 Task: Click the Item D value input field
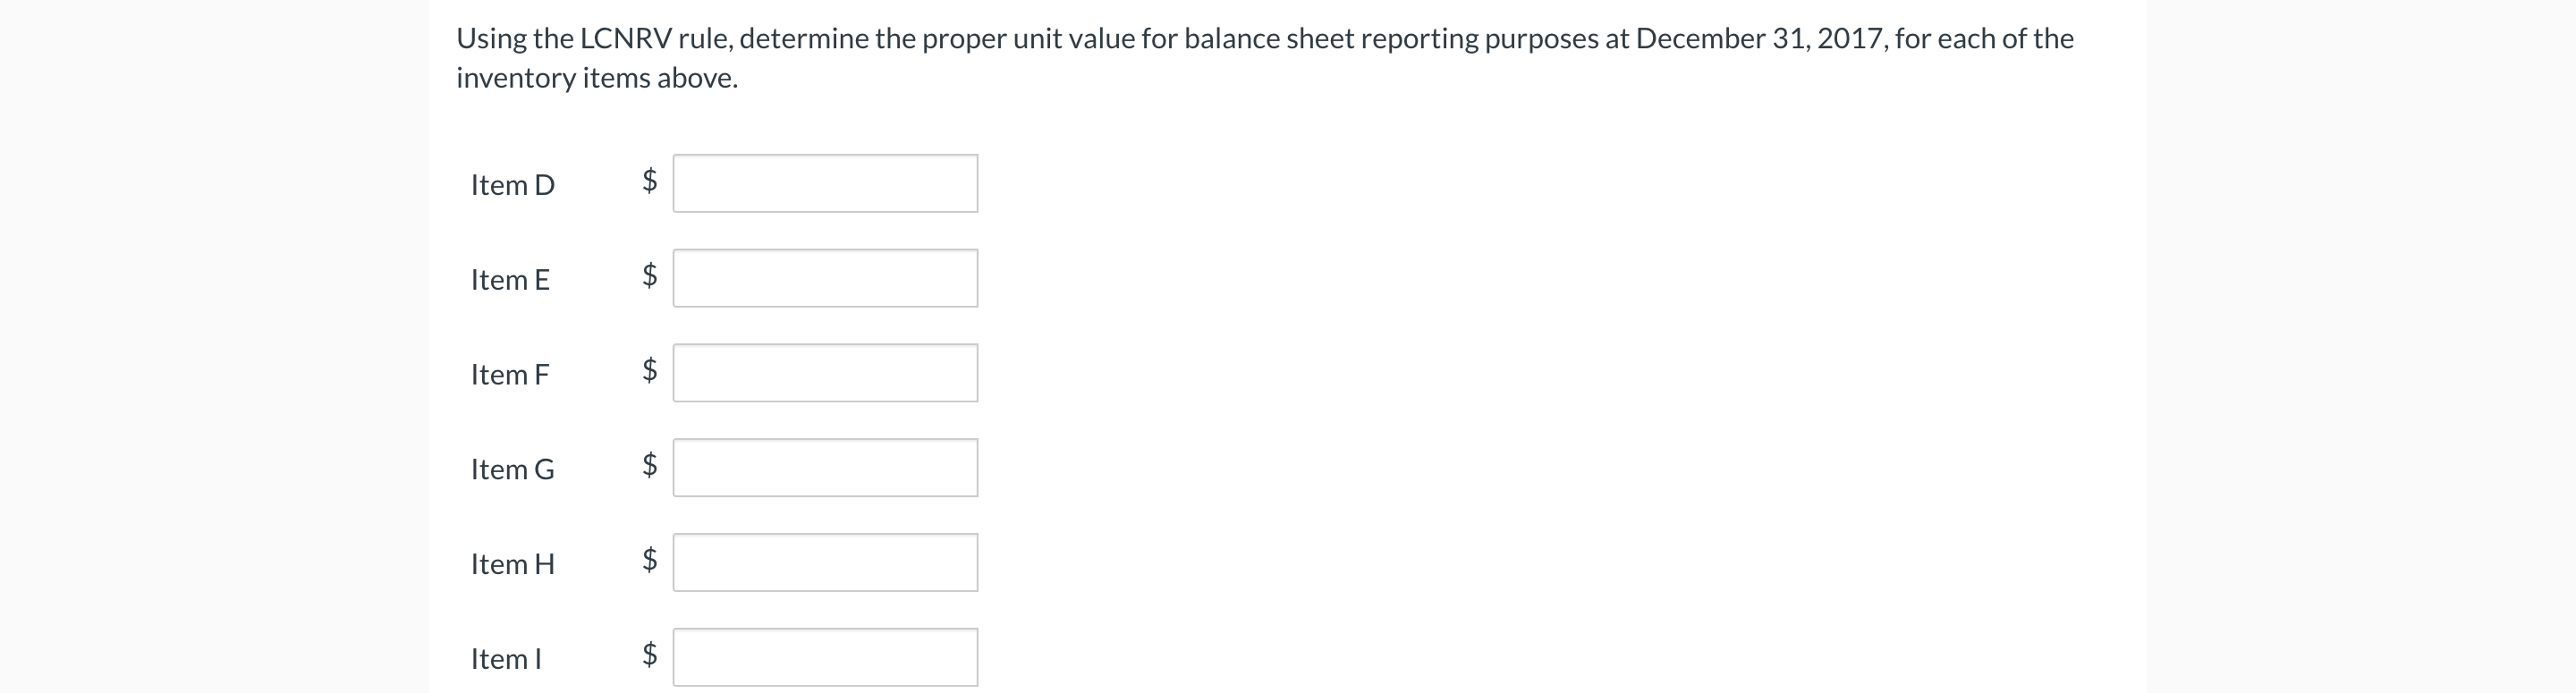(x=826, y=183)
